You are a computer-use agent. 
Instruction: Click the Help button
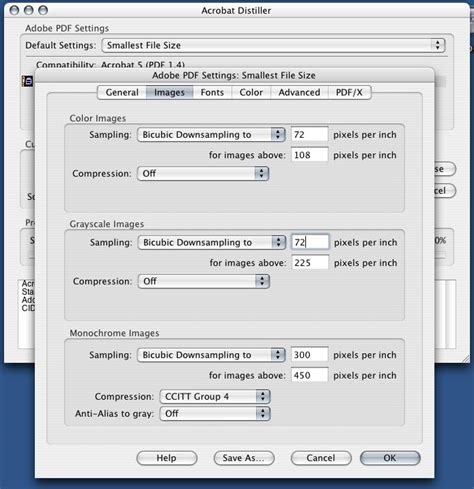167,458
